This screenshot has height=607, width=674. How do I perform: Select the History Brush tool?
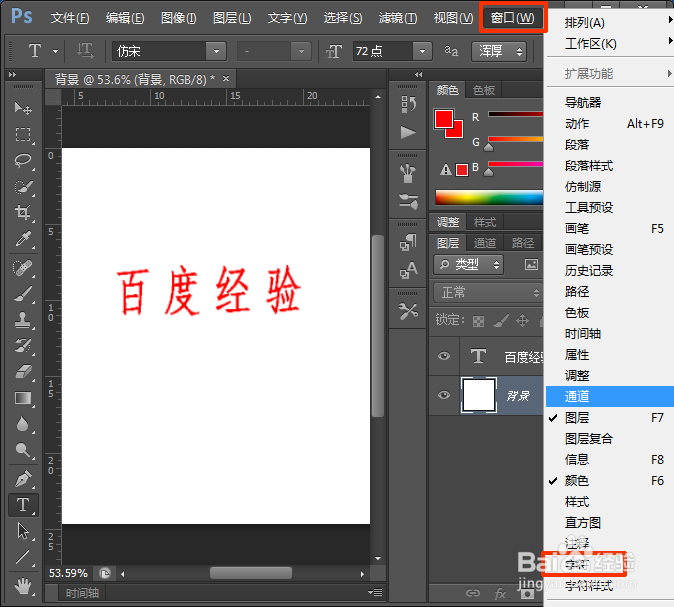point(23,346)
